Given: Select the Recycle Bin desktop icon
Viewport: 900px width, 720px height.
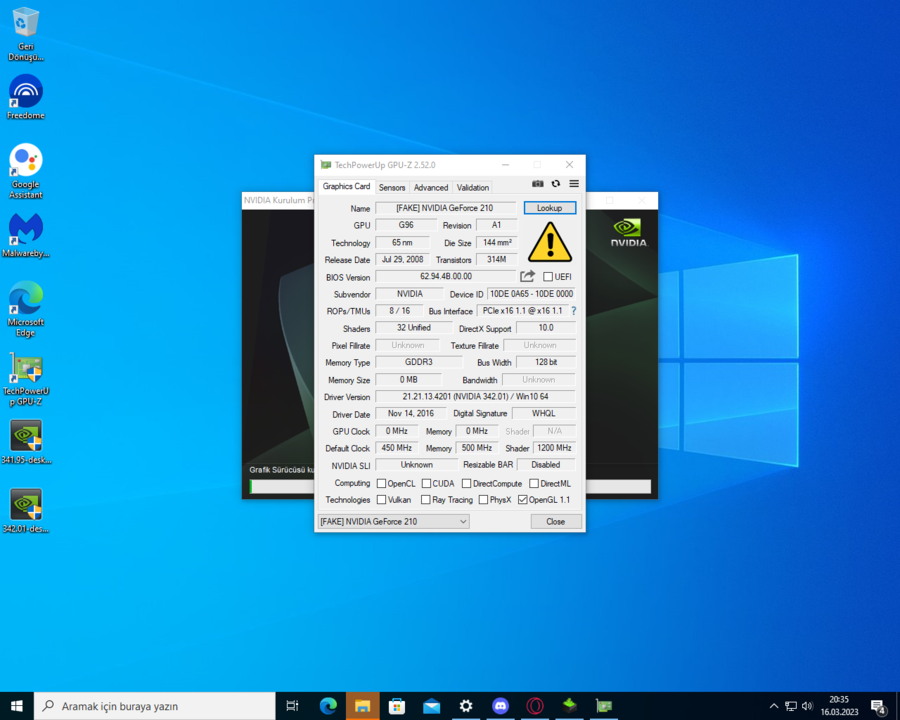Looking at the screenshot, I should click(26, 33).
